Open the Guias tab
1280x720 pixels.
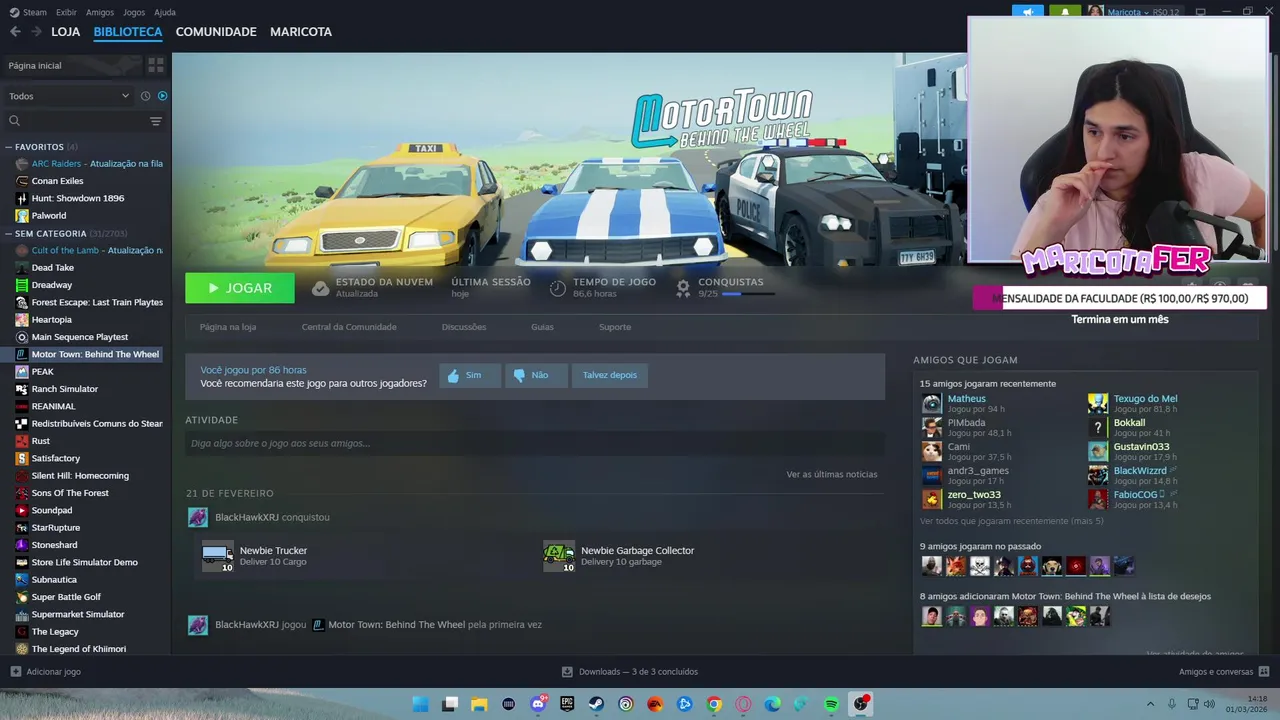tap(542, 327)
